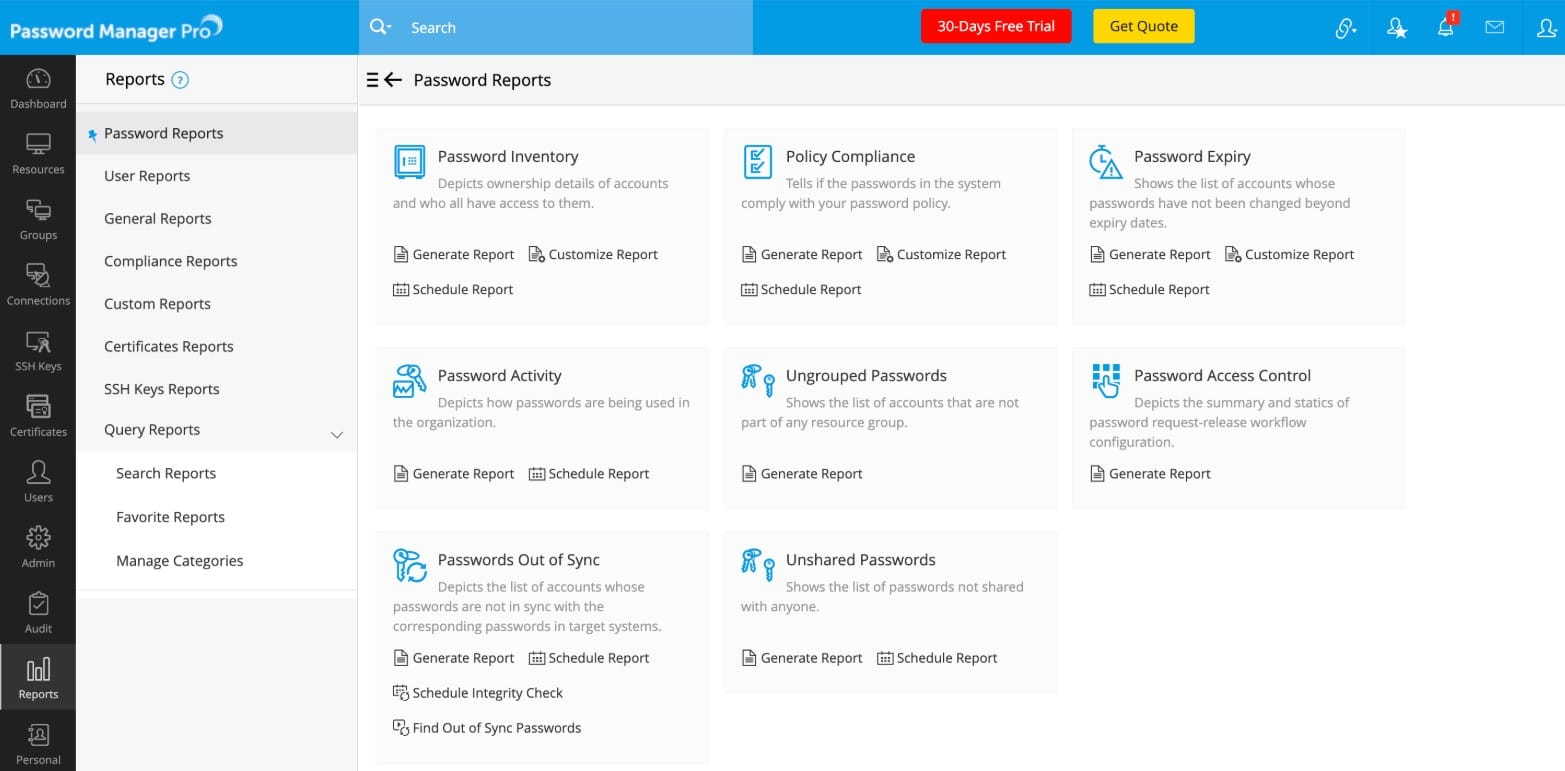Generate Report for Password Inventory

(x=454, y=255)
